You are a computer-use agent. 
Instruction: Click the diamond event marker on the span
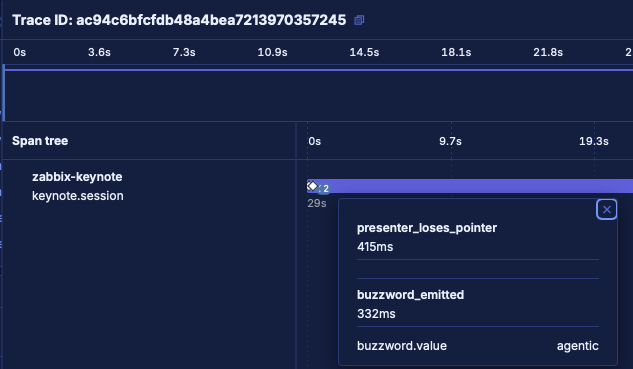[x=312, y=186]
